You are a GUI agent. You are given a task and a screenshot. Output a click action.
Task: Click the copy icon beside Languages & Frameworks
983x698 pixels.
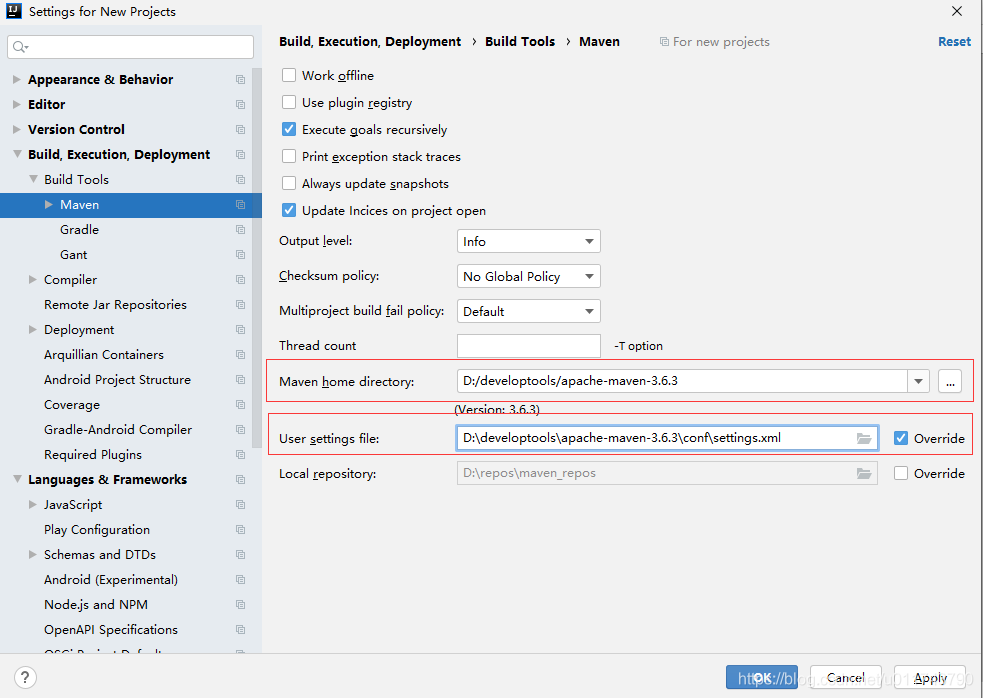tap(240, 480)
